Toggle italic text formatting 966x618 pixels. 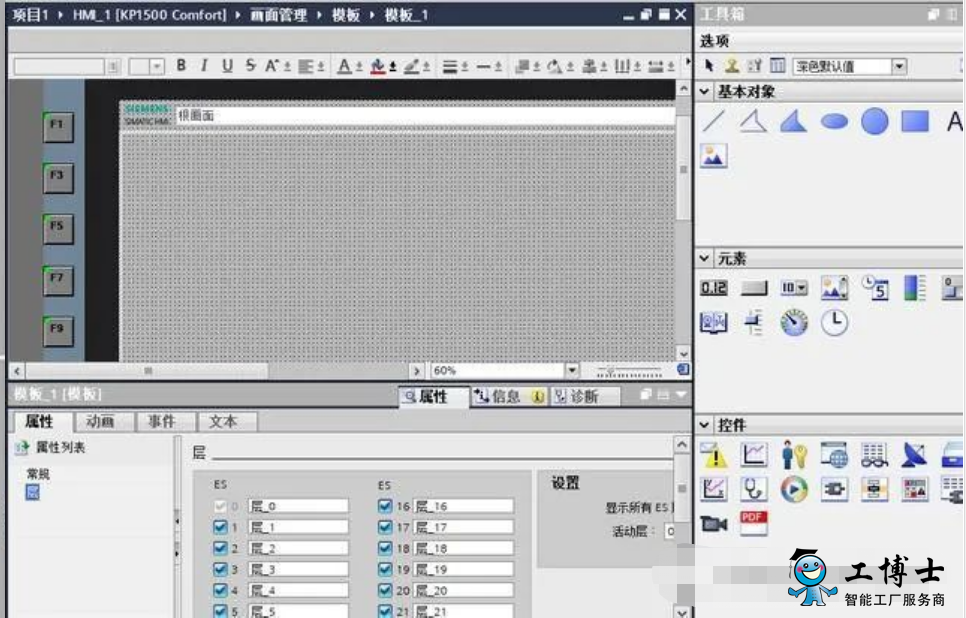204,65
